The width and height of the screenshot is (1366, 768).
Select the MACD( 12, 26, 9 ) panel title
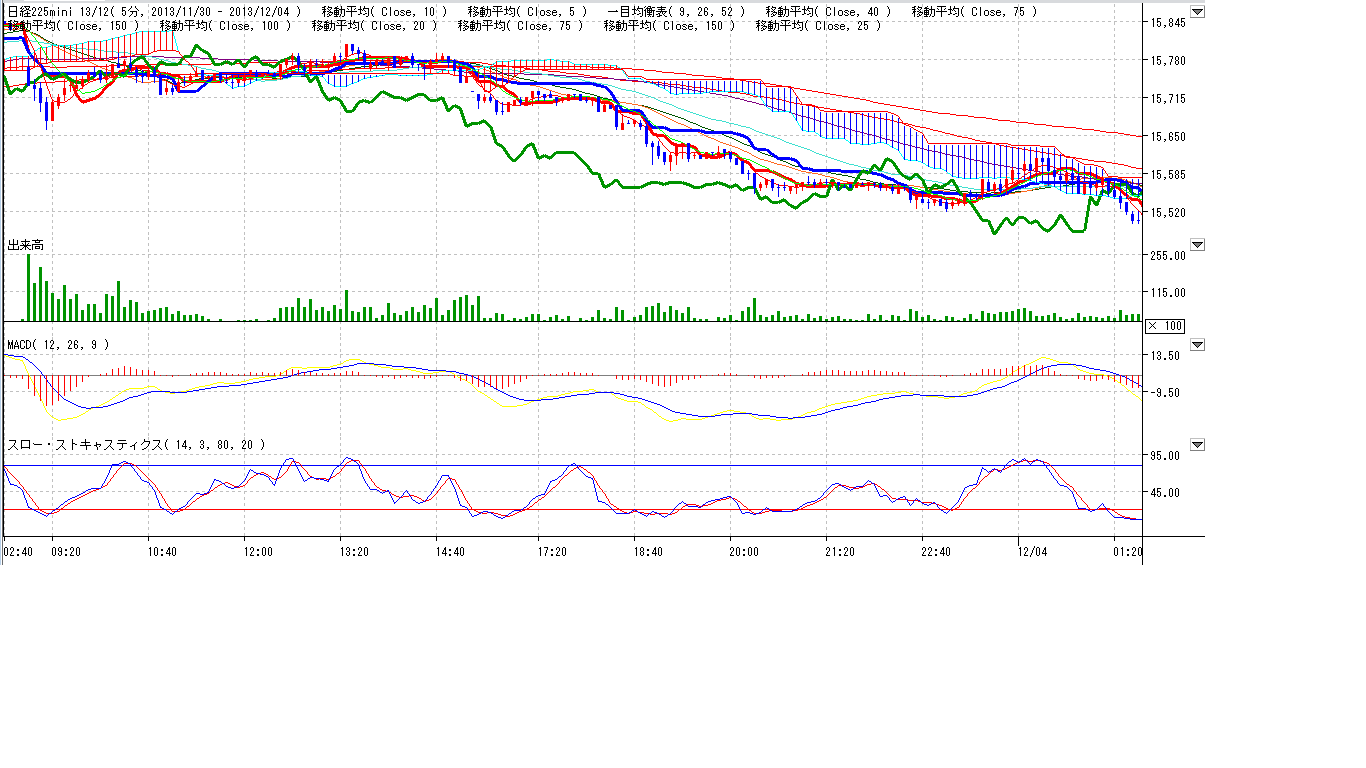click(58, 345)
